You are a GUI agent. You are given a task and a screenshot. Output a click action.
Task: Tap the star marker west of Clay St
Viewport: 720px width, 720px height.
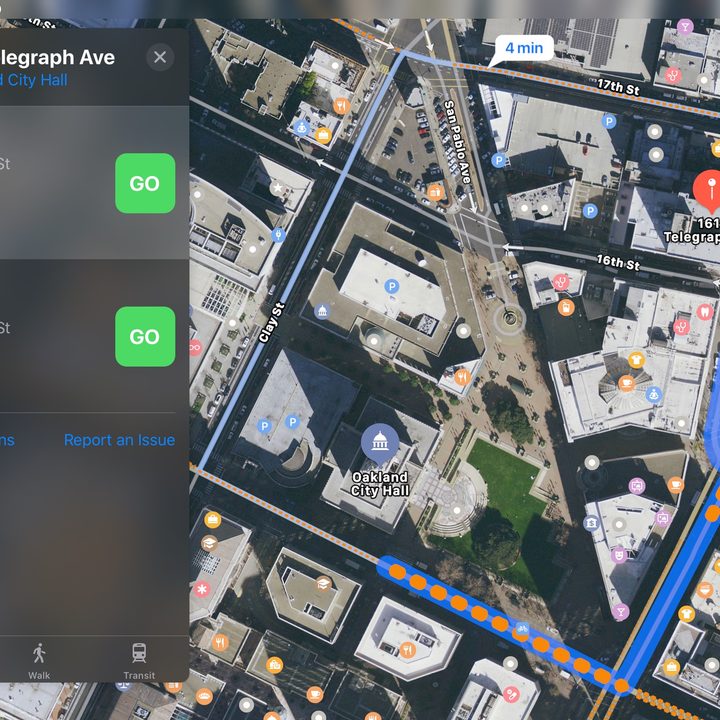[x=277, y=188]
